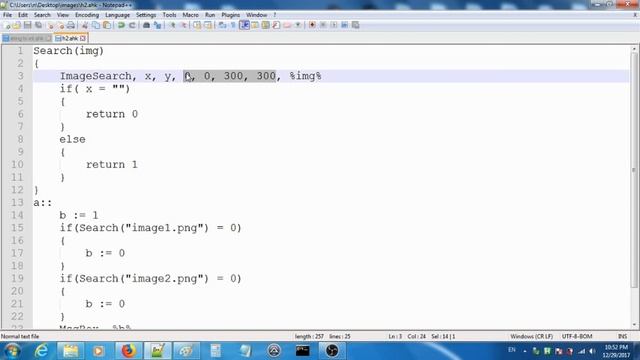Click "Search(img)" on line 1
The image size is (640, 360).
pos(69,51)
